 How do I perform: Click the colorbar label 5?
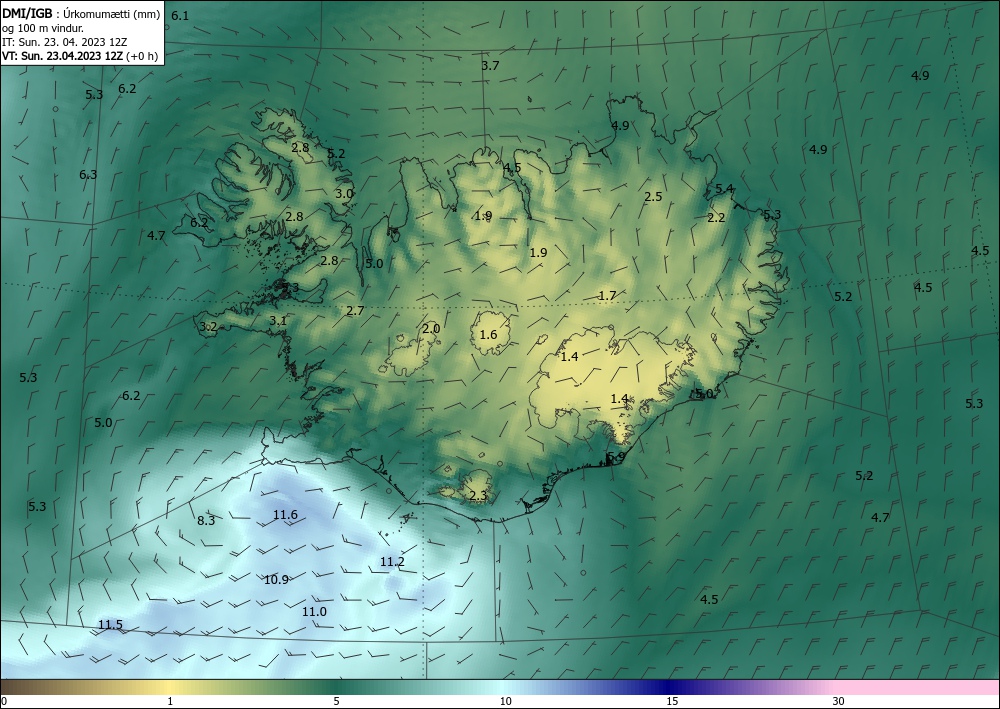[336, 701]
